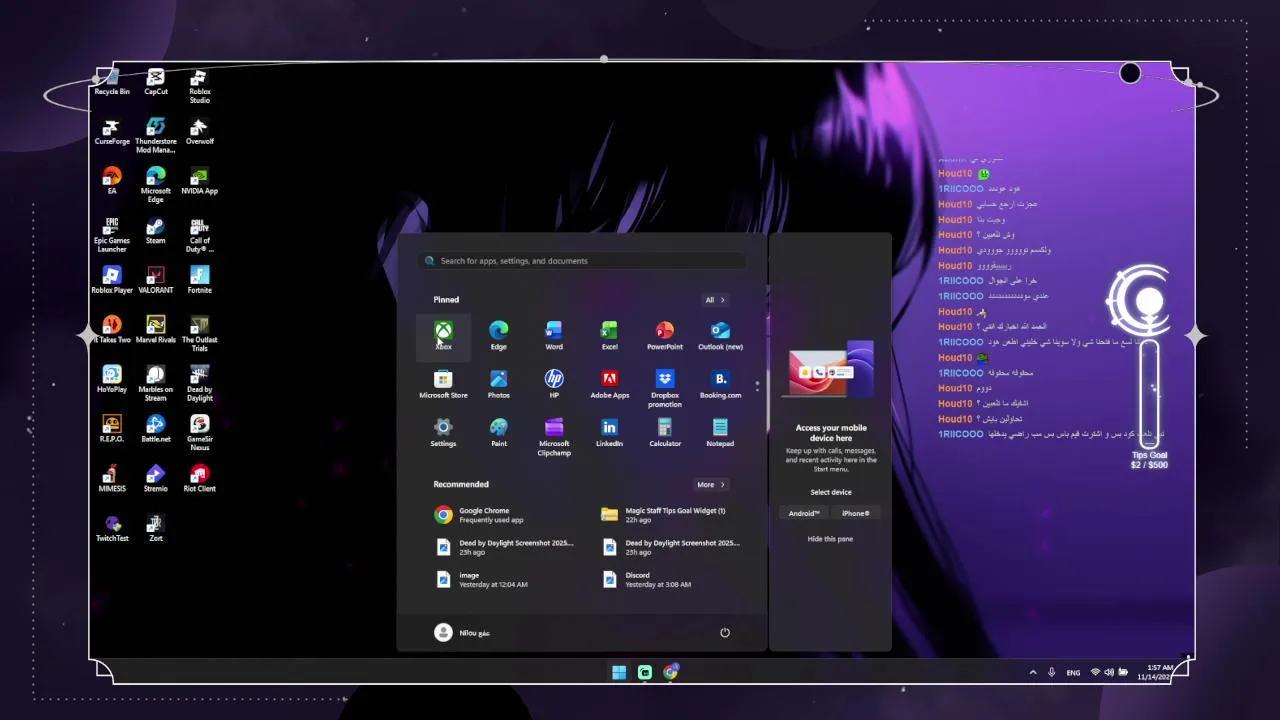This screenshot has height=720, width=1280.
Task: Select the Steam desktop shortcut
Action: pos(156,231)
